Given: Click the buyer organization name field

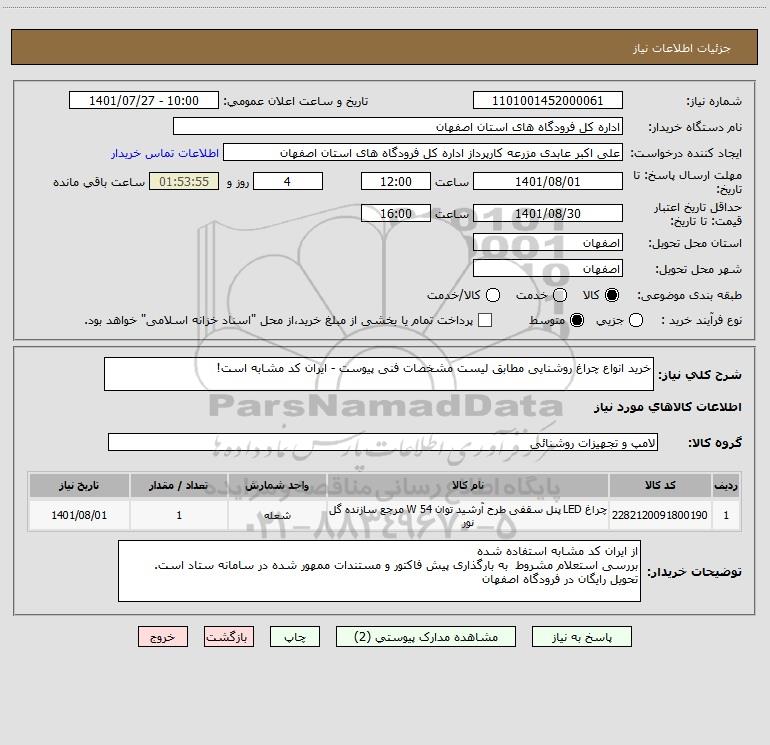Looking at the screenshot, I should click(x=398, y=127).
